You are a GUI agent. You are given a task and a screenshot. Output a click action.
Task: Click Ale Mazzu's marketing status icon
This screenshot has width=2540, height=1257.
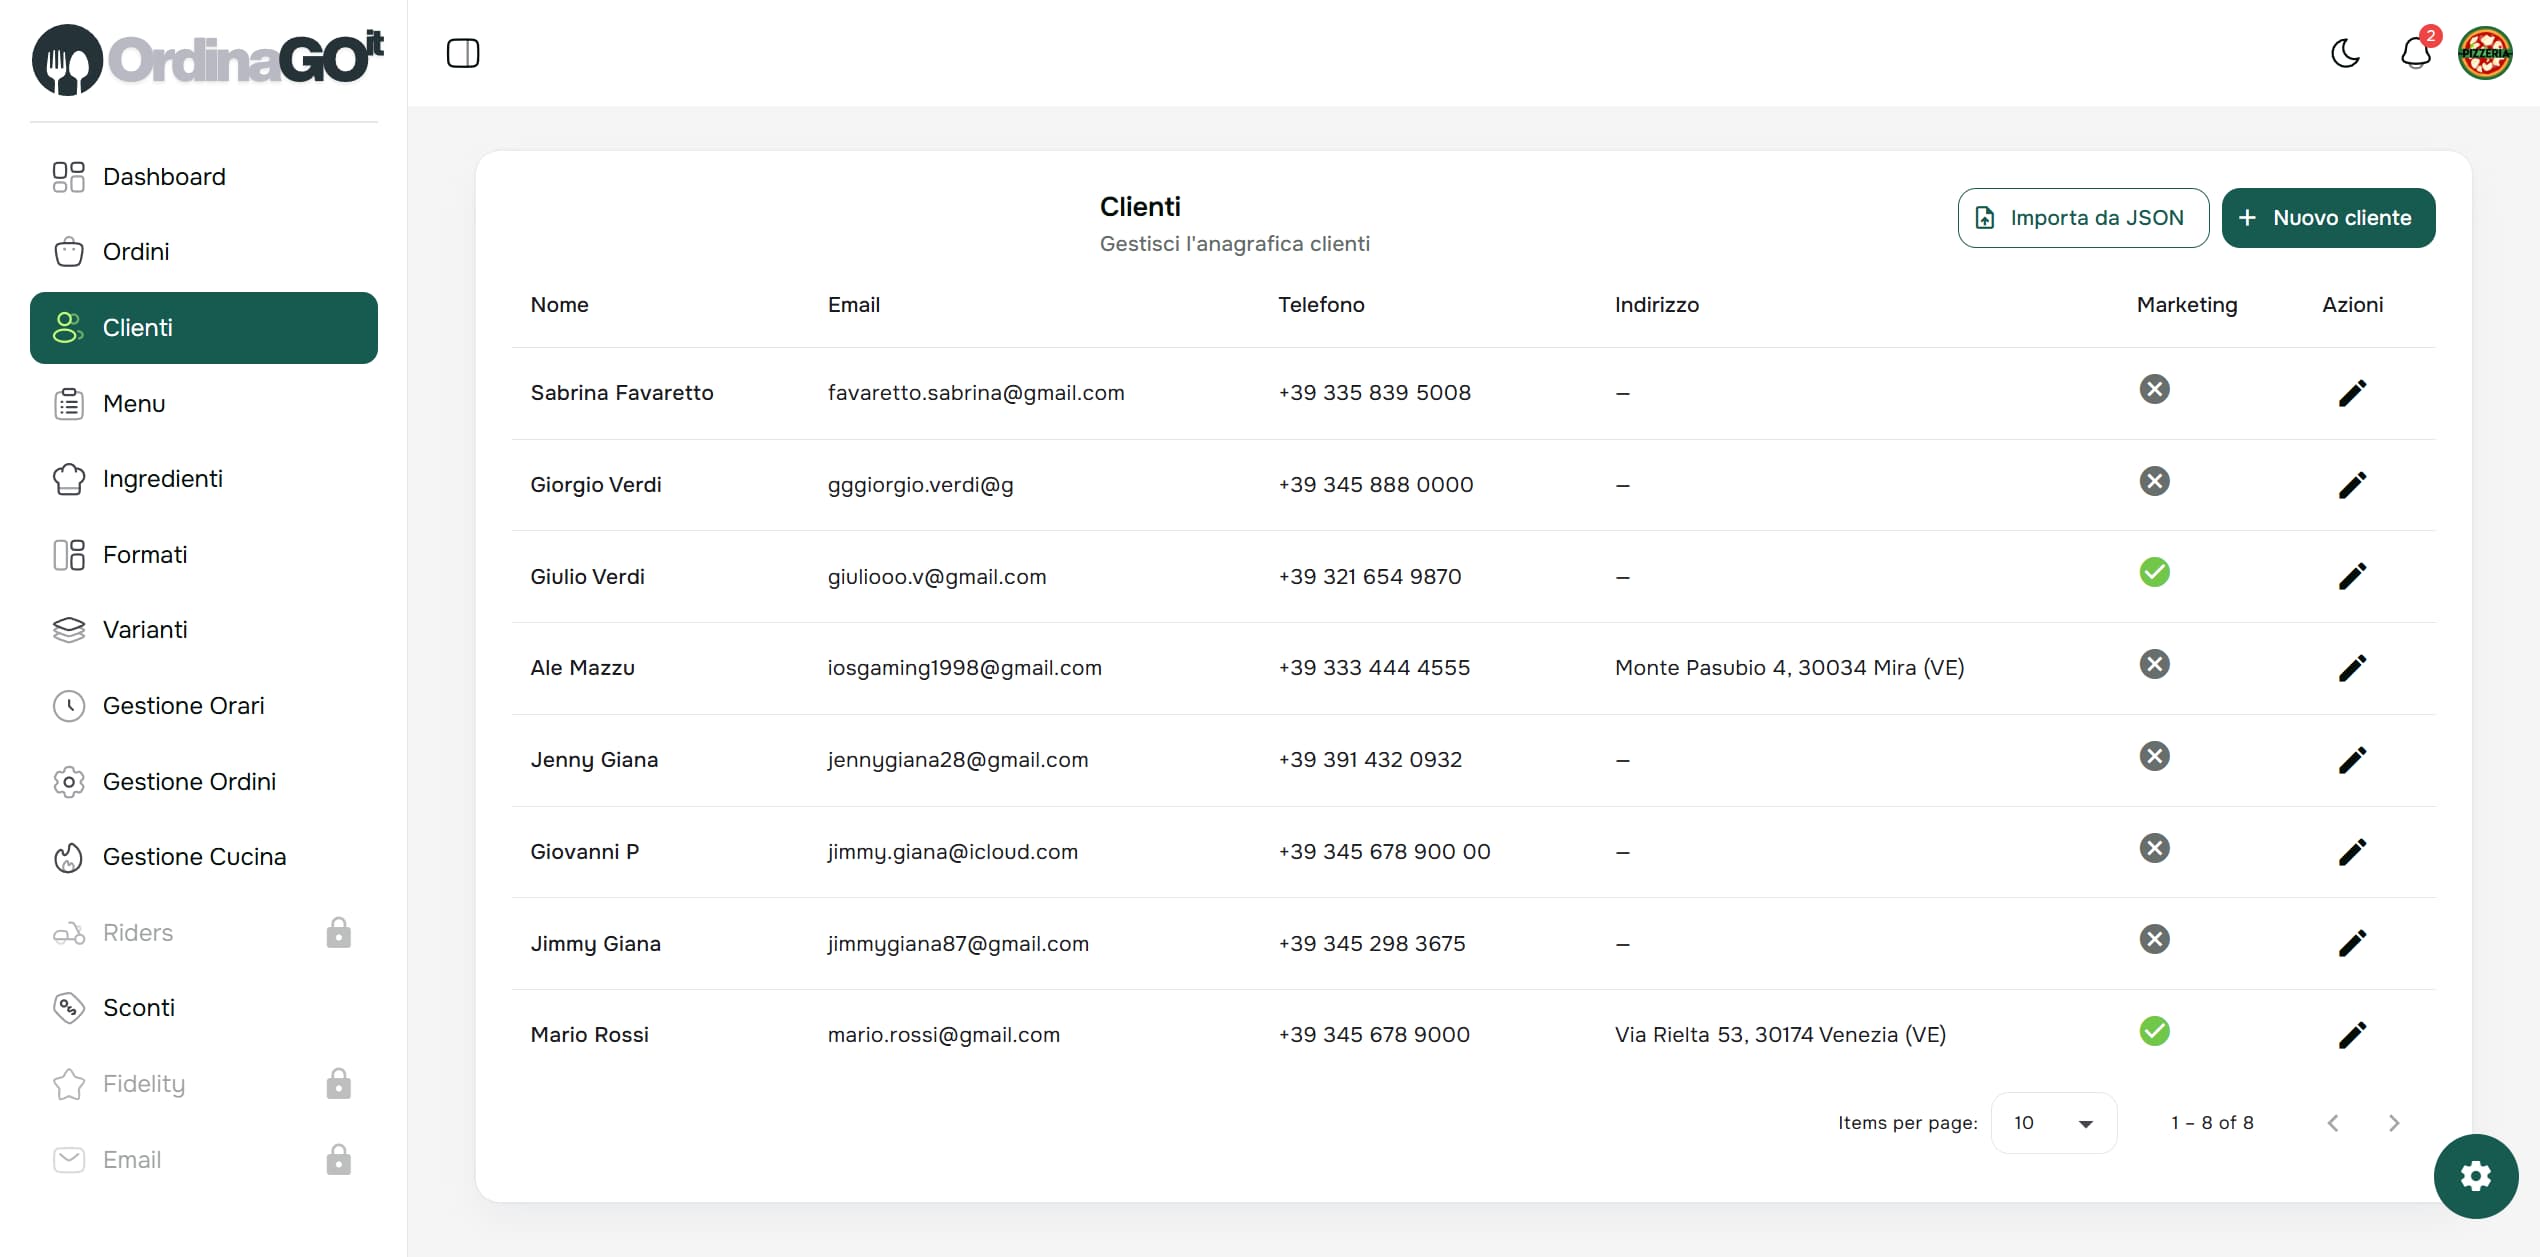(x=2154, y=664)
